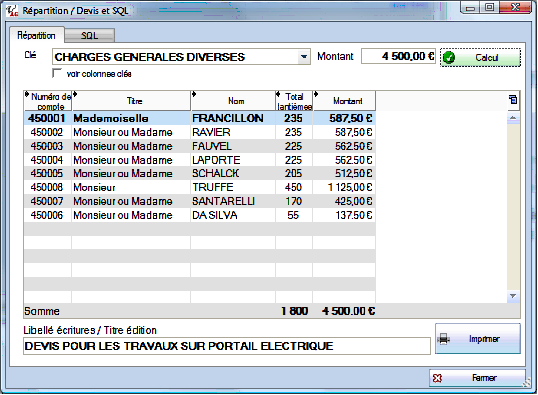Viewport: 538px width, 395px height.
Task: Select account 450003 cell
Action: 48,146
